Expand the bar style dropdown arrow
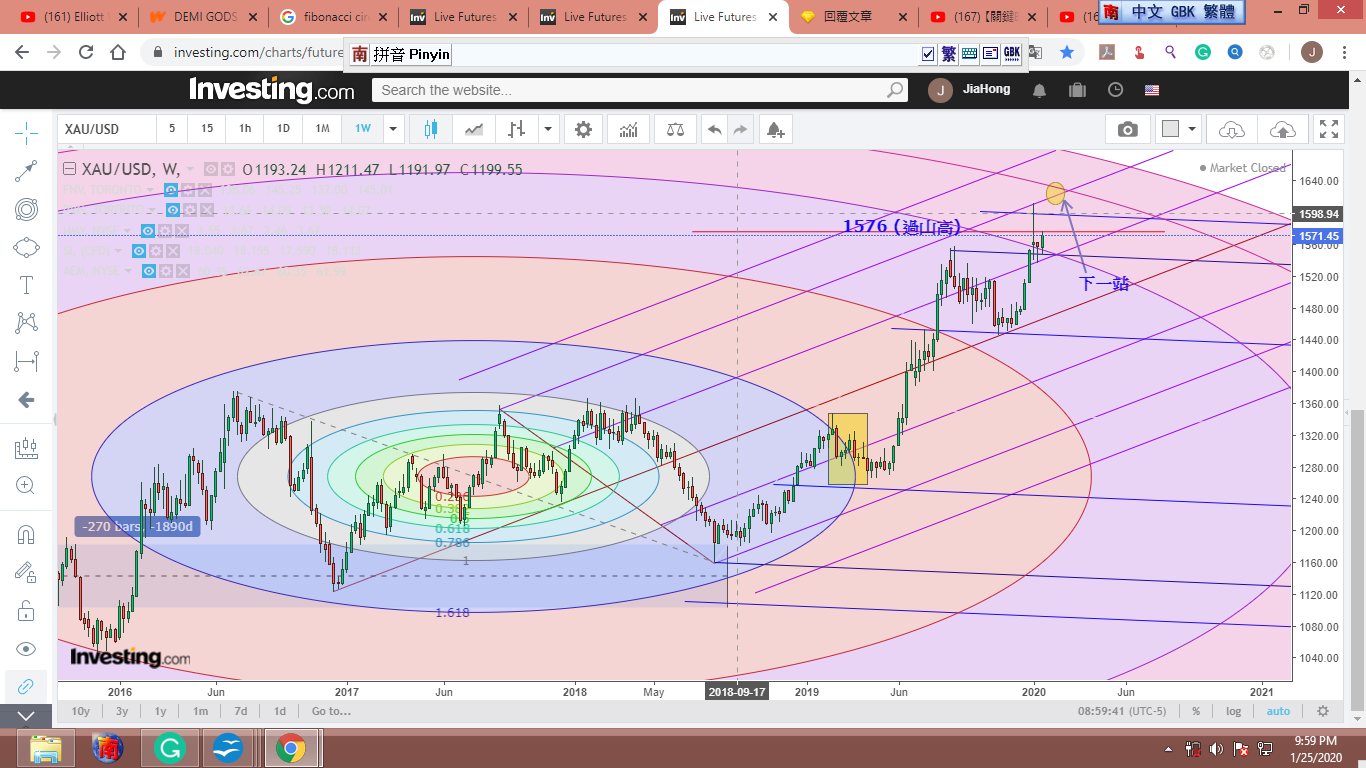1366x768 pixels. click(x=548, y=129)
